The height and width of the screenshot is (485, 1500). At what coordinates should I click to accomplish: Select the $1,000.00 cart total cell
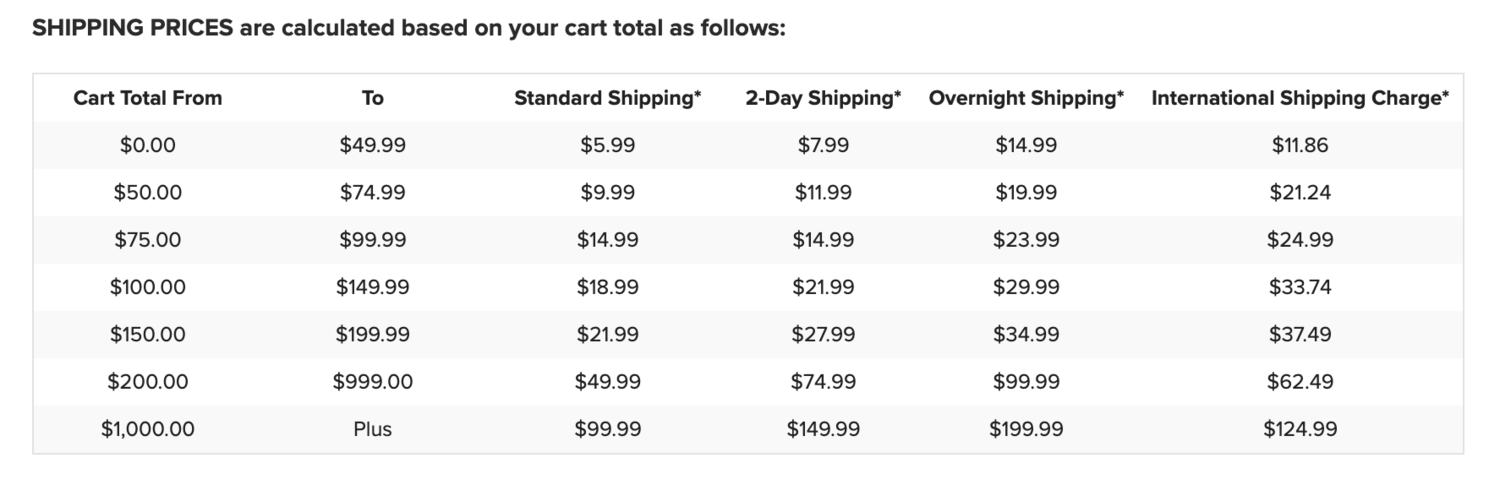(148, 429)
